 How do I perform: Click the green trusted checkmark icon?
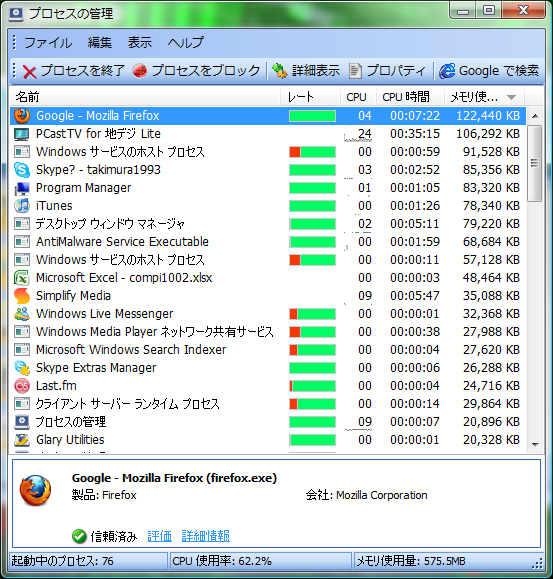(x=79, y=536)
